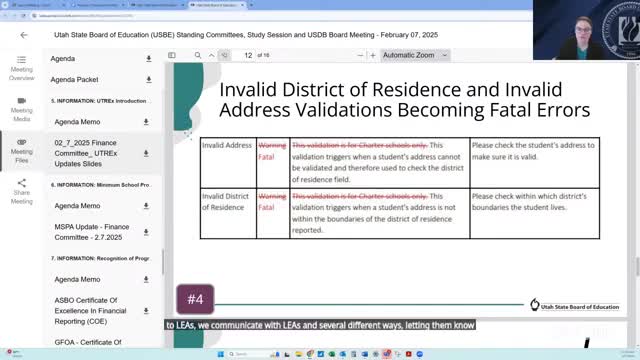This screenshot has height=360, width=640.
Task: Click the Windows Start button
Action: pyautogui.click(x=221, y=354)
